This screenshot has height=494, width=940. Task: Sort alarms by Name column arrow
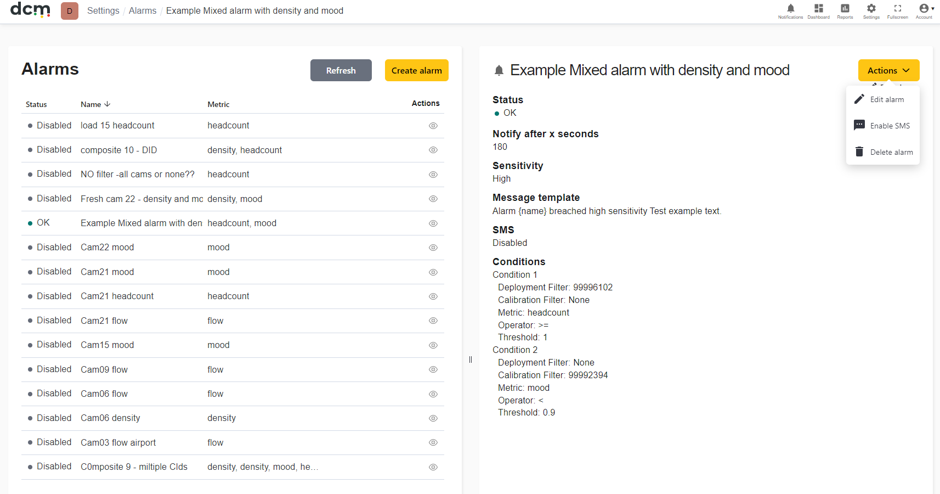click(107, 104)
